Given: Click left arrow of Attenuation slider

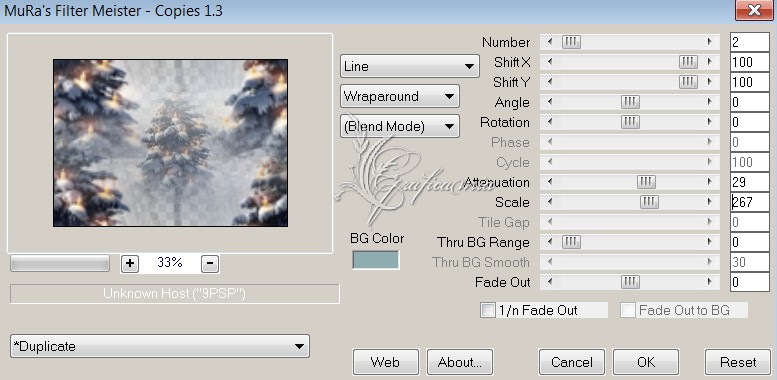Looking at the screenshot, I should click(x=550, y=182).
